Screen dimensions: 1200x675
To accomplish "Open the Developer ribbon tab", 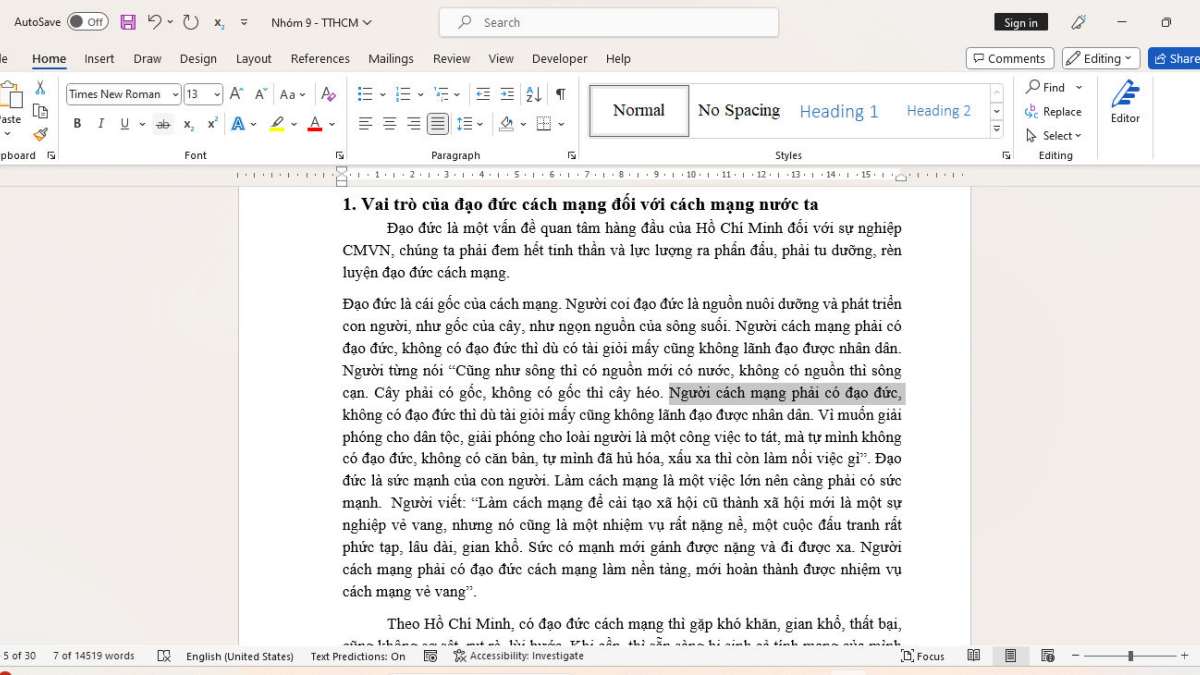I will click(559, 58).
